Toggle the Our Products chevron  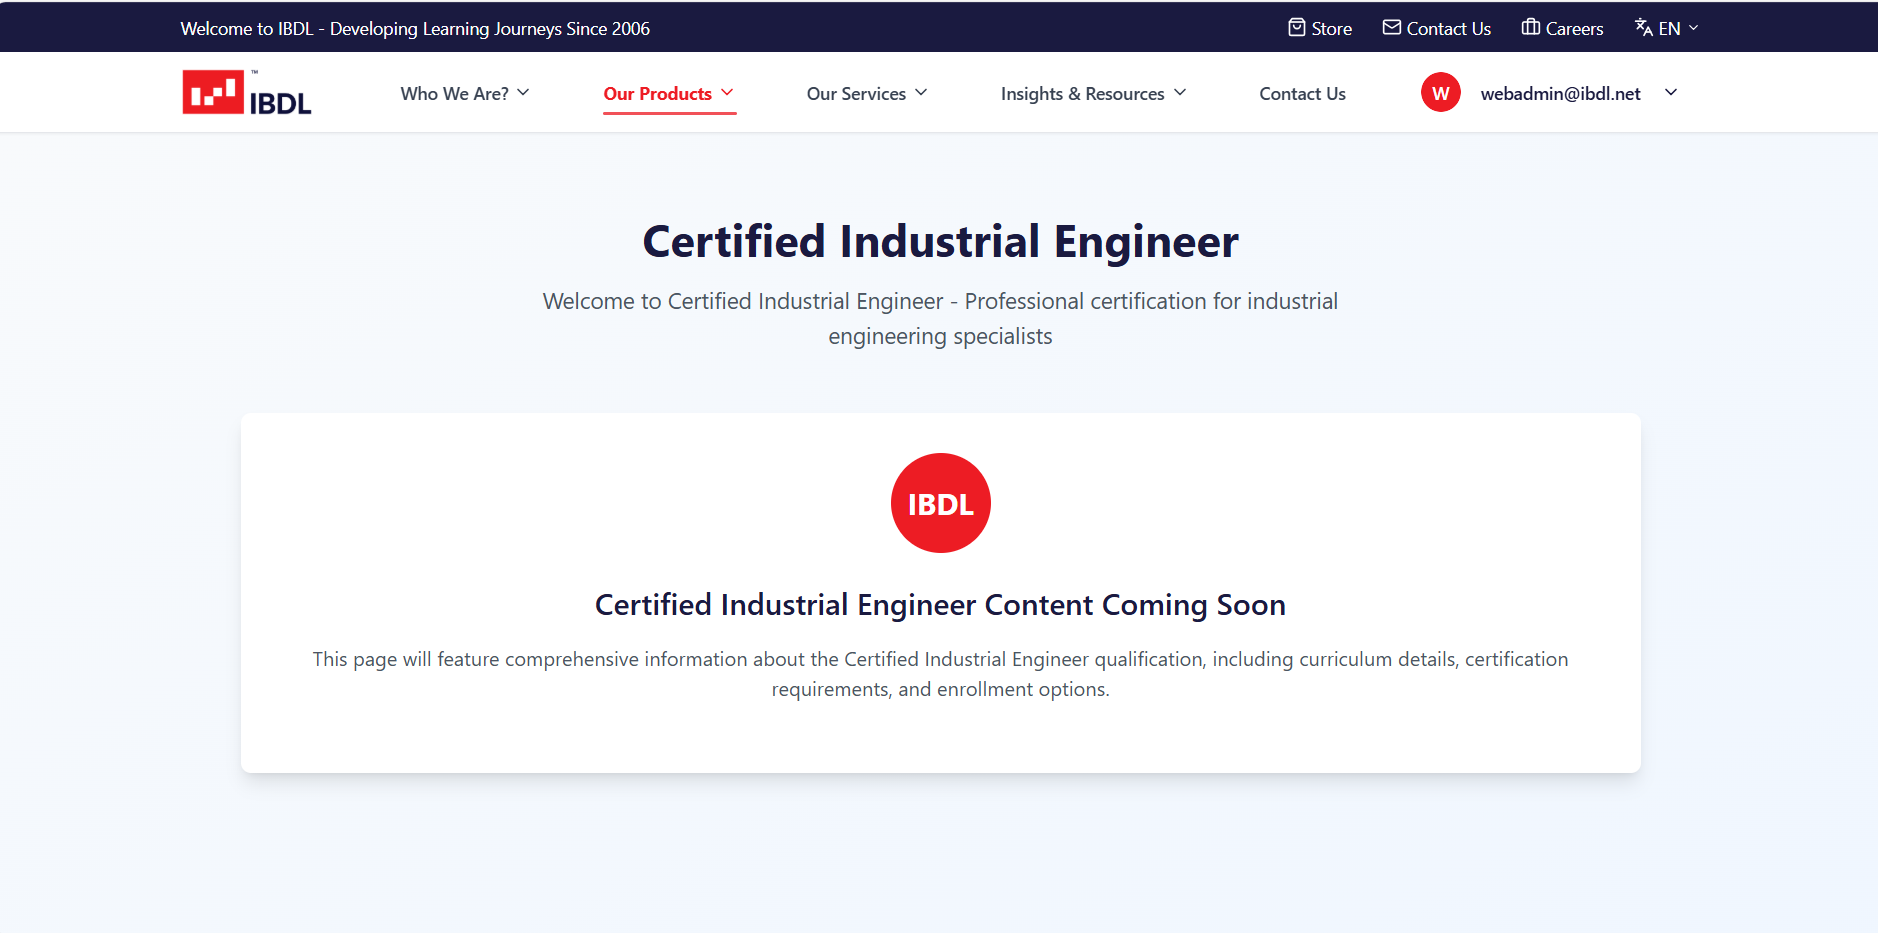[727, 93]
